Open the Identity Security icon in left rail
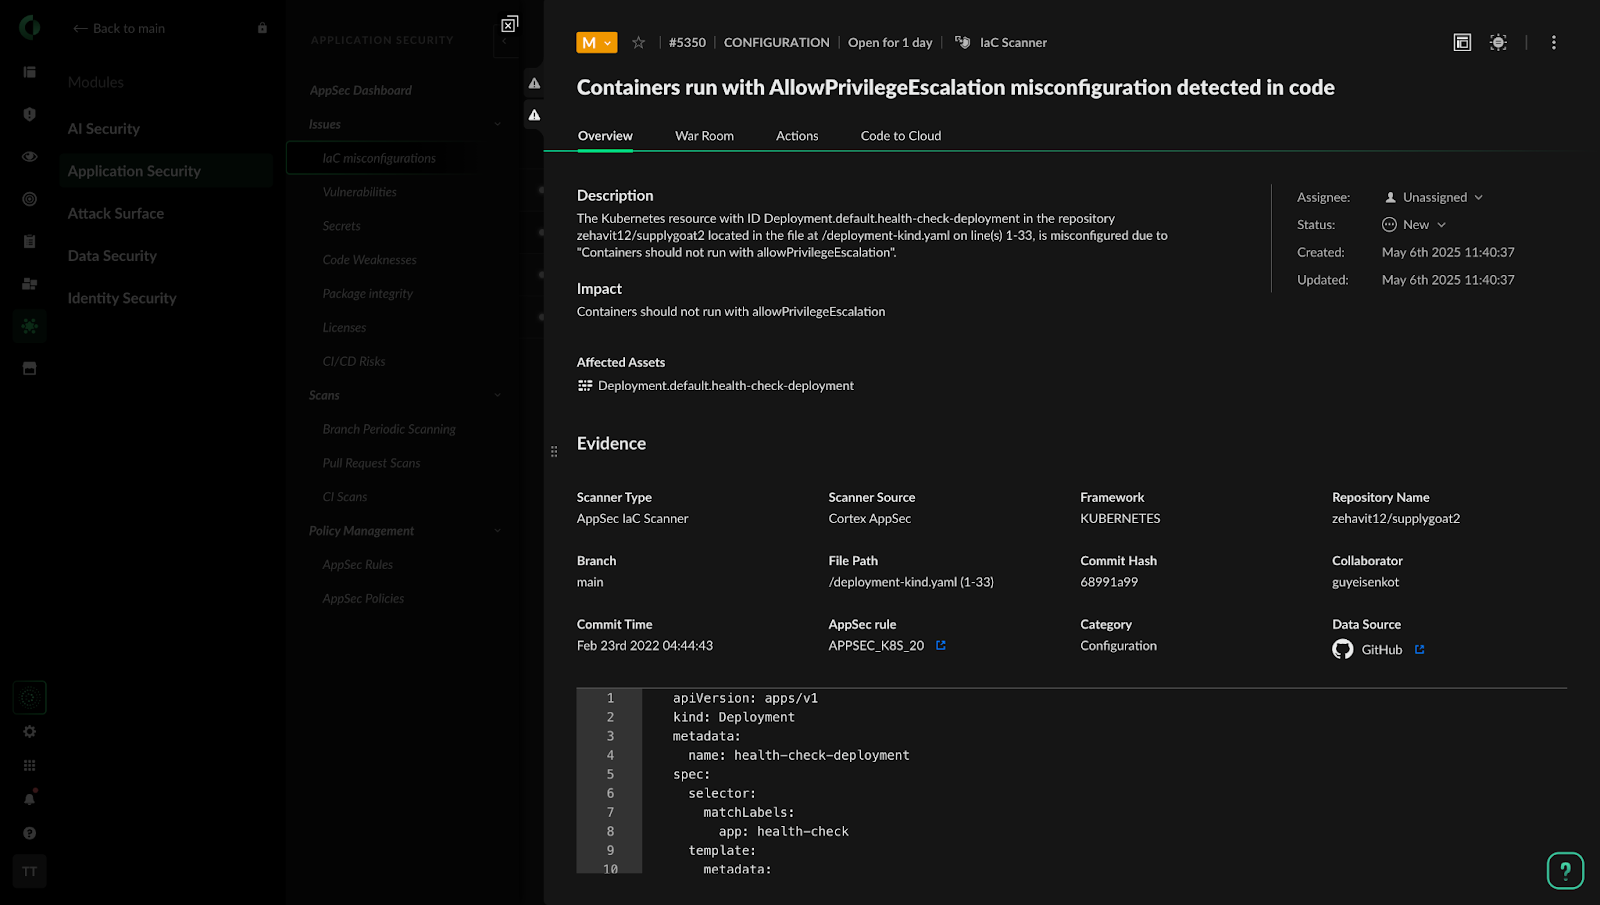Image resolution: width=1600 pixels, height=905 pixels. click(x=29, y=283)
